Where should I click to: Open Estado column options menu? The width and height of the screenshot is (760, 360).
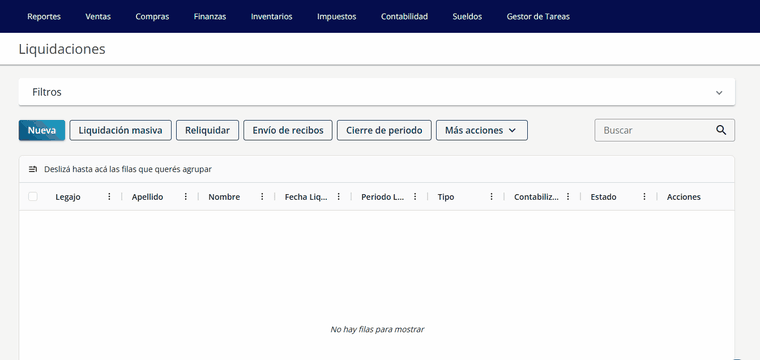tap(645, 197)
